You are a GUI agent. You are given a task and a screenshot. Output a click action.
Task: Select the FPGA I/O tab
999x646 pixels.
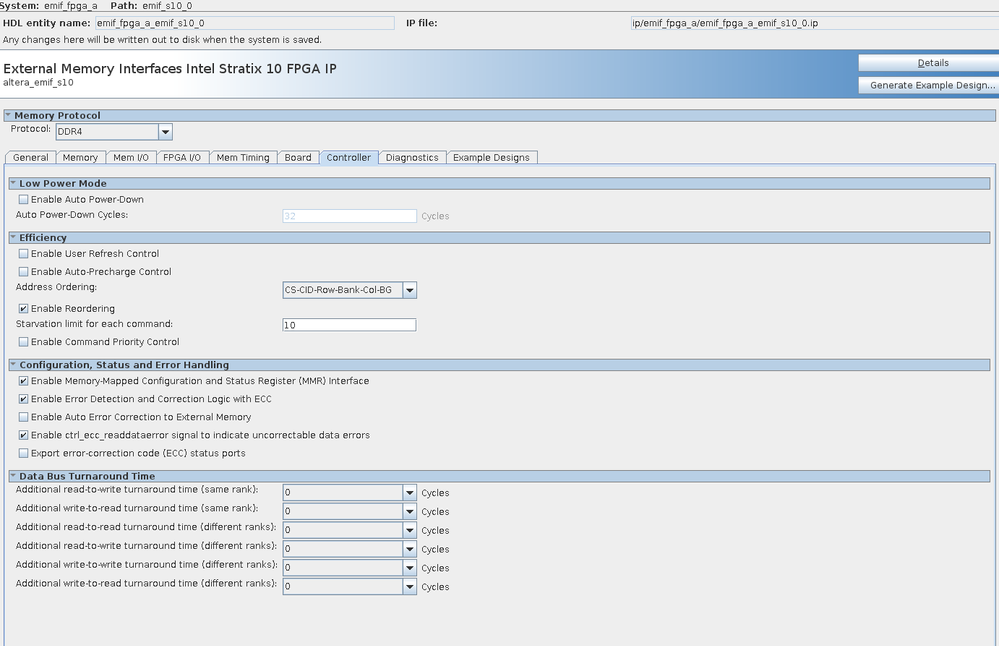182,158
